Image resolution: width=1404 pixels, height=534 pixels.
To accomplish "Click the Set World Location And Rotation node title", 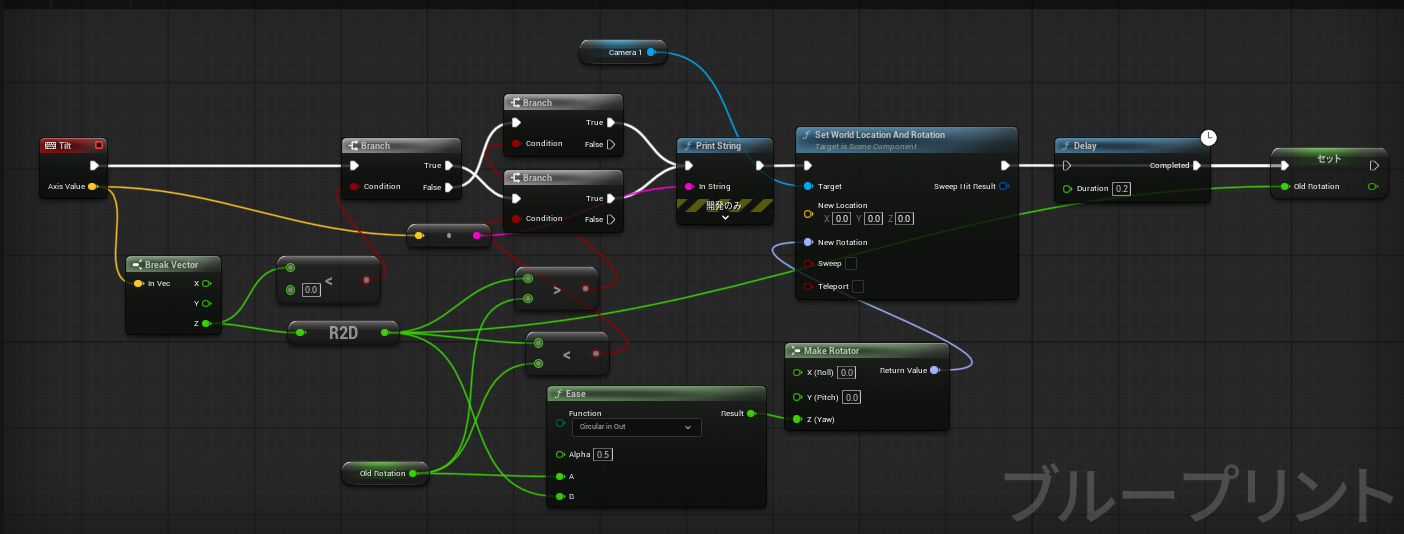I will point(880,135).
